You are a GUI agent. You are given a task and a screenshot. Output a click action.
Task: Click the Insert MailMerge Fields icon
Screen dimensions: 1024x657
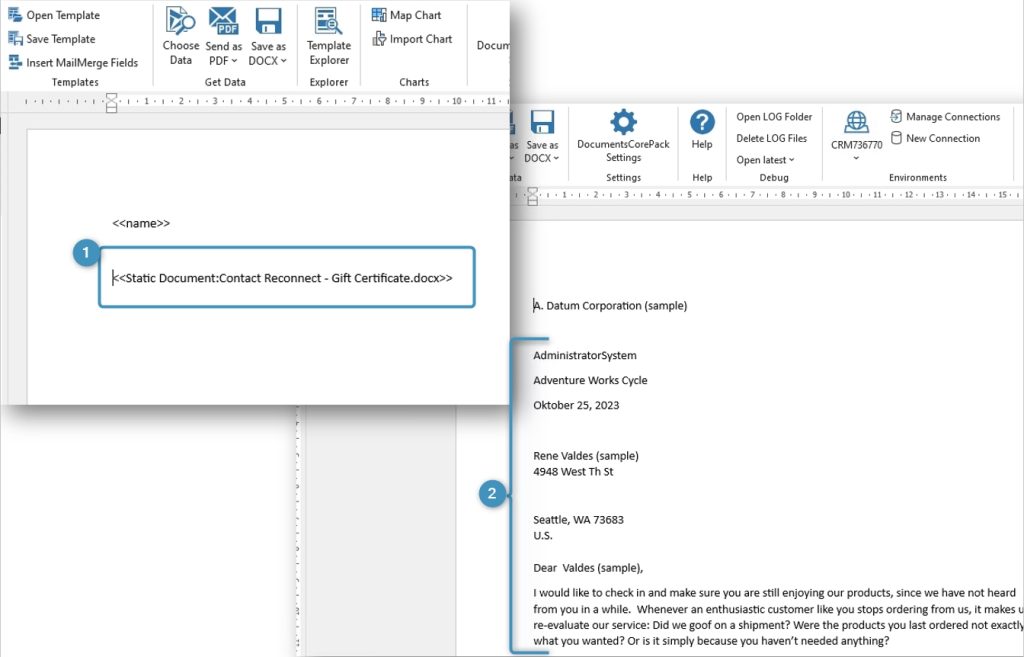(x=15, y=62)
